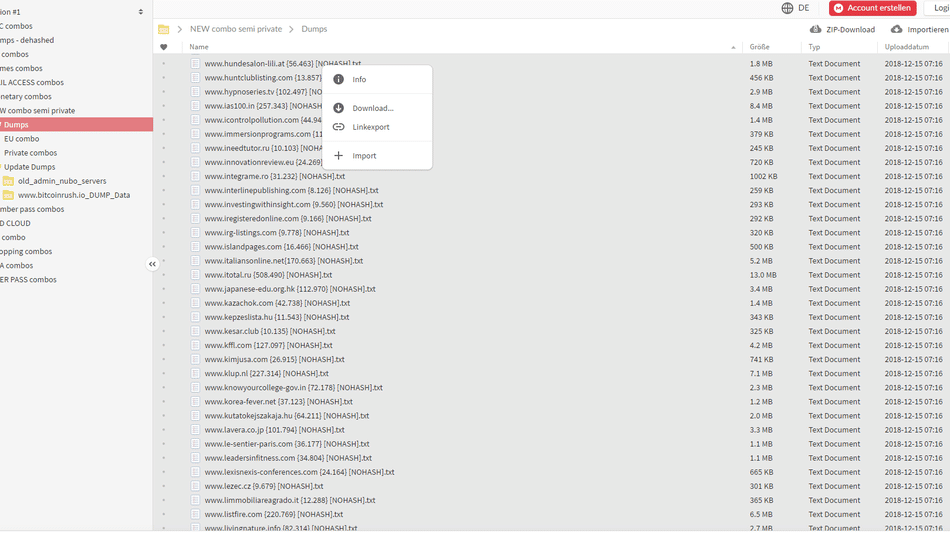Select file www.le-sentier-paris.com {36.177} [NOHASH].txt
The width and height of the screenshot is (950, 534).
point(287,444)
